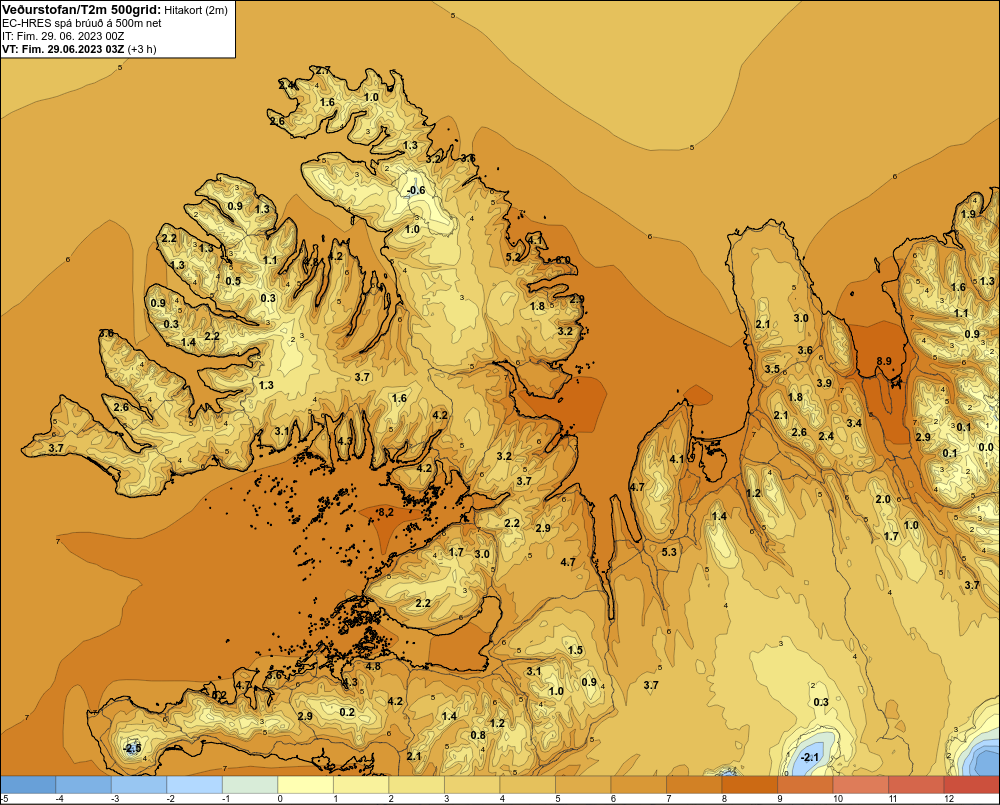Click the 4.7 value near the fjord island
The image size is (1000, 805).
(636, 487)
